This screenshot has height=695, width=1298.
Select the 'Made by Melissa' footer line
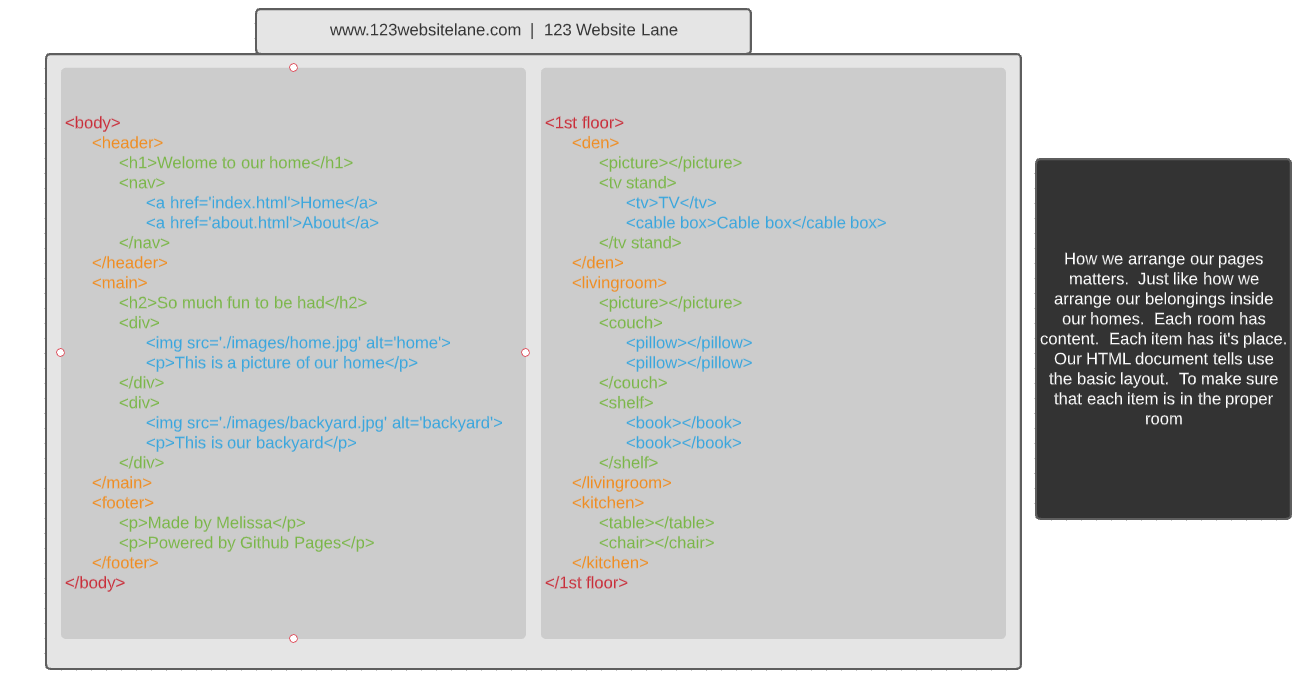(213, 522)
